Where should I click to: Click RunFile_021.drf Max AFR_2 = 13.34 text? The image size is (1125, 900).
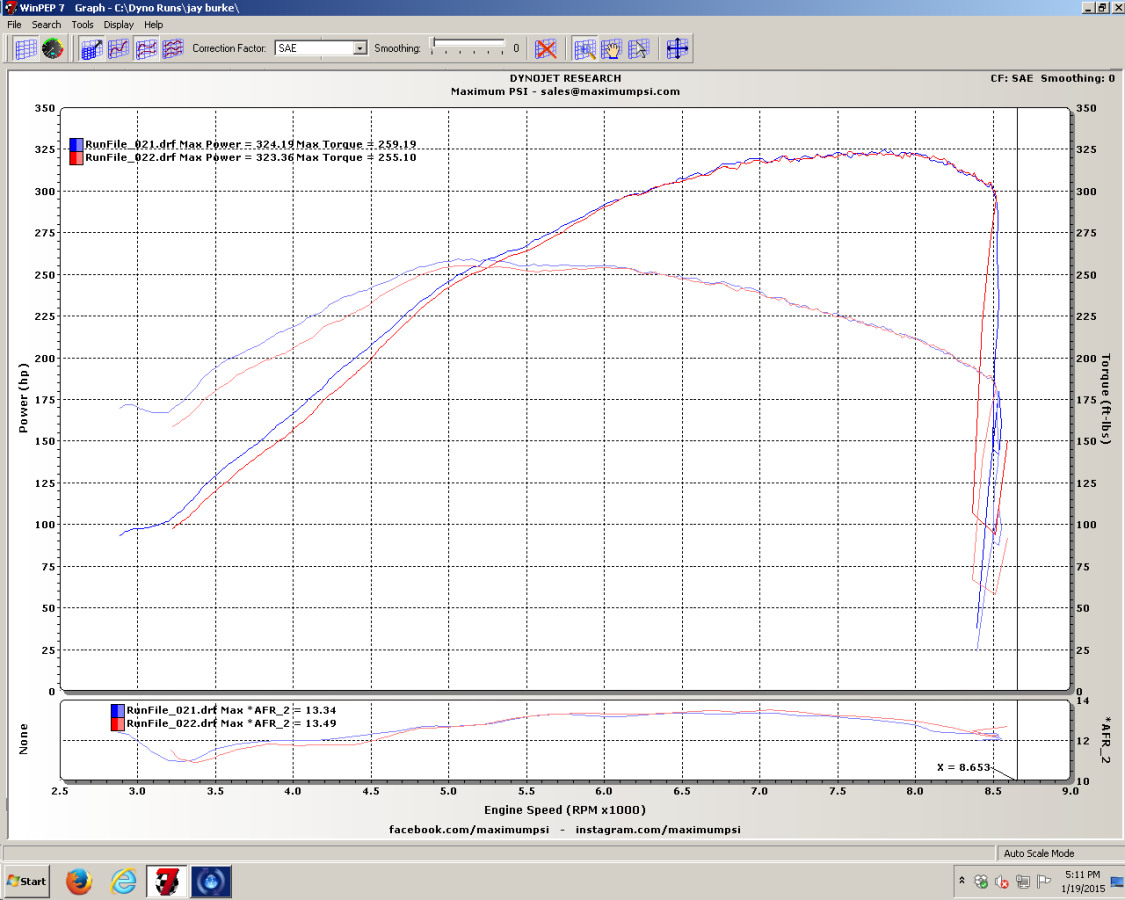click(231, 711)
